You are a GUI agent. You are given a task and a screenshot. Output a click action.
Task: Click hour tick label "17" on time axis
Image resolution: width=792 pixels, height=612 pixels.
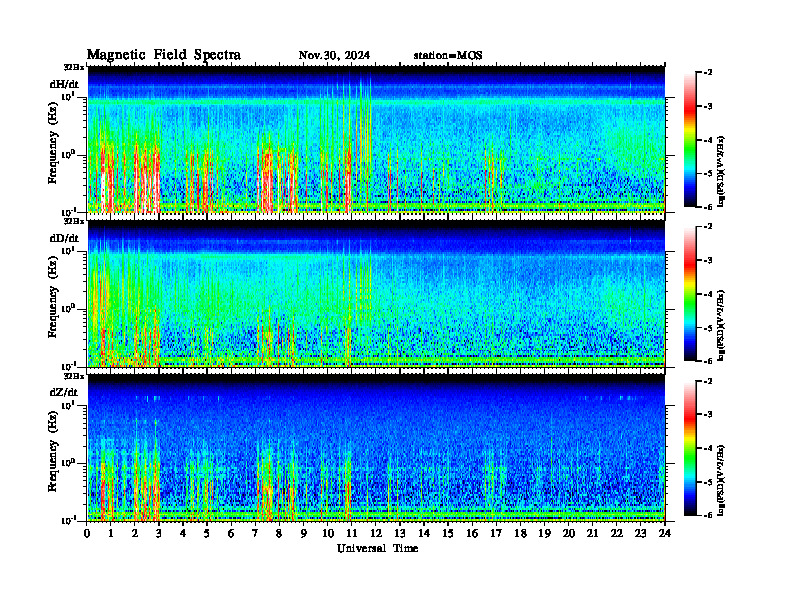point(496,534)
